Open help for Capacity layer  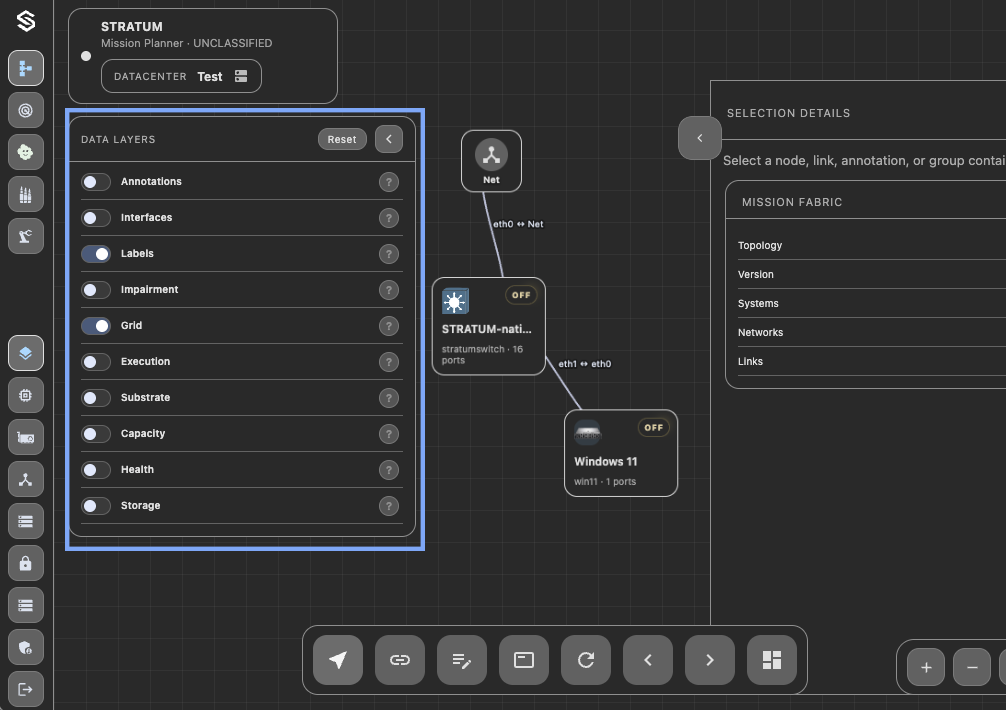389,434
